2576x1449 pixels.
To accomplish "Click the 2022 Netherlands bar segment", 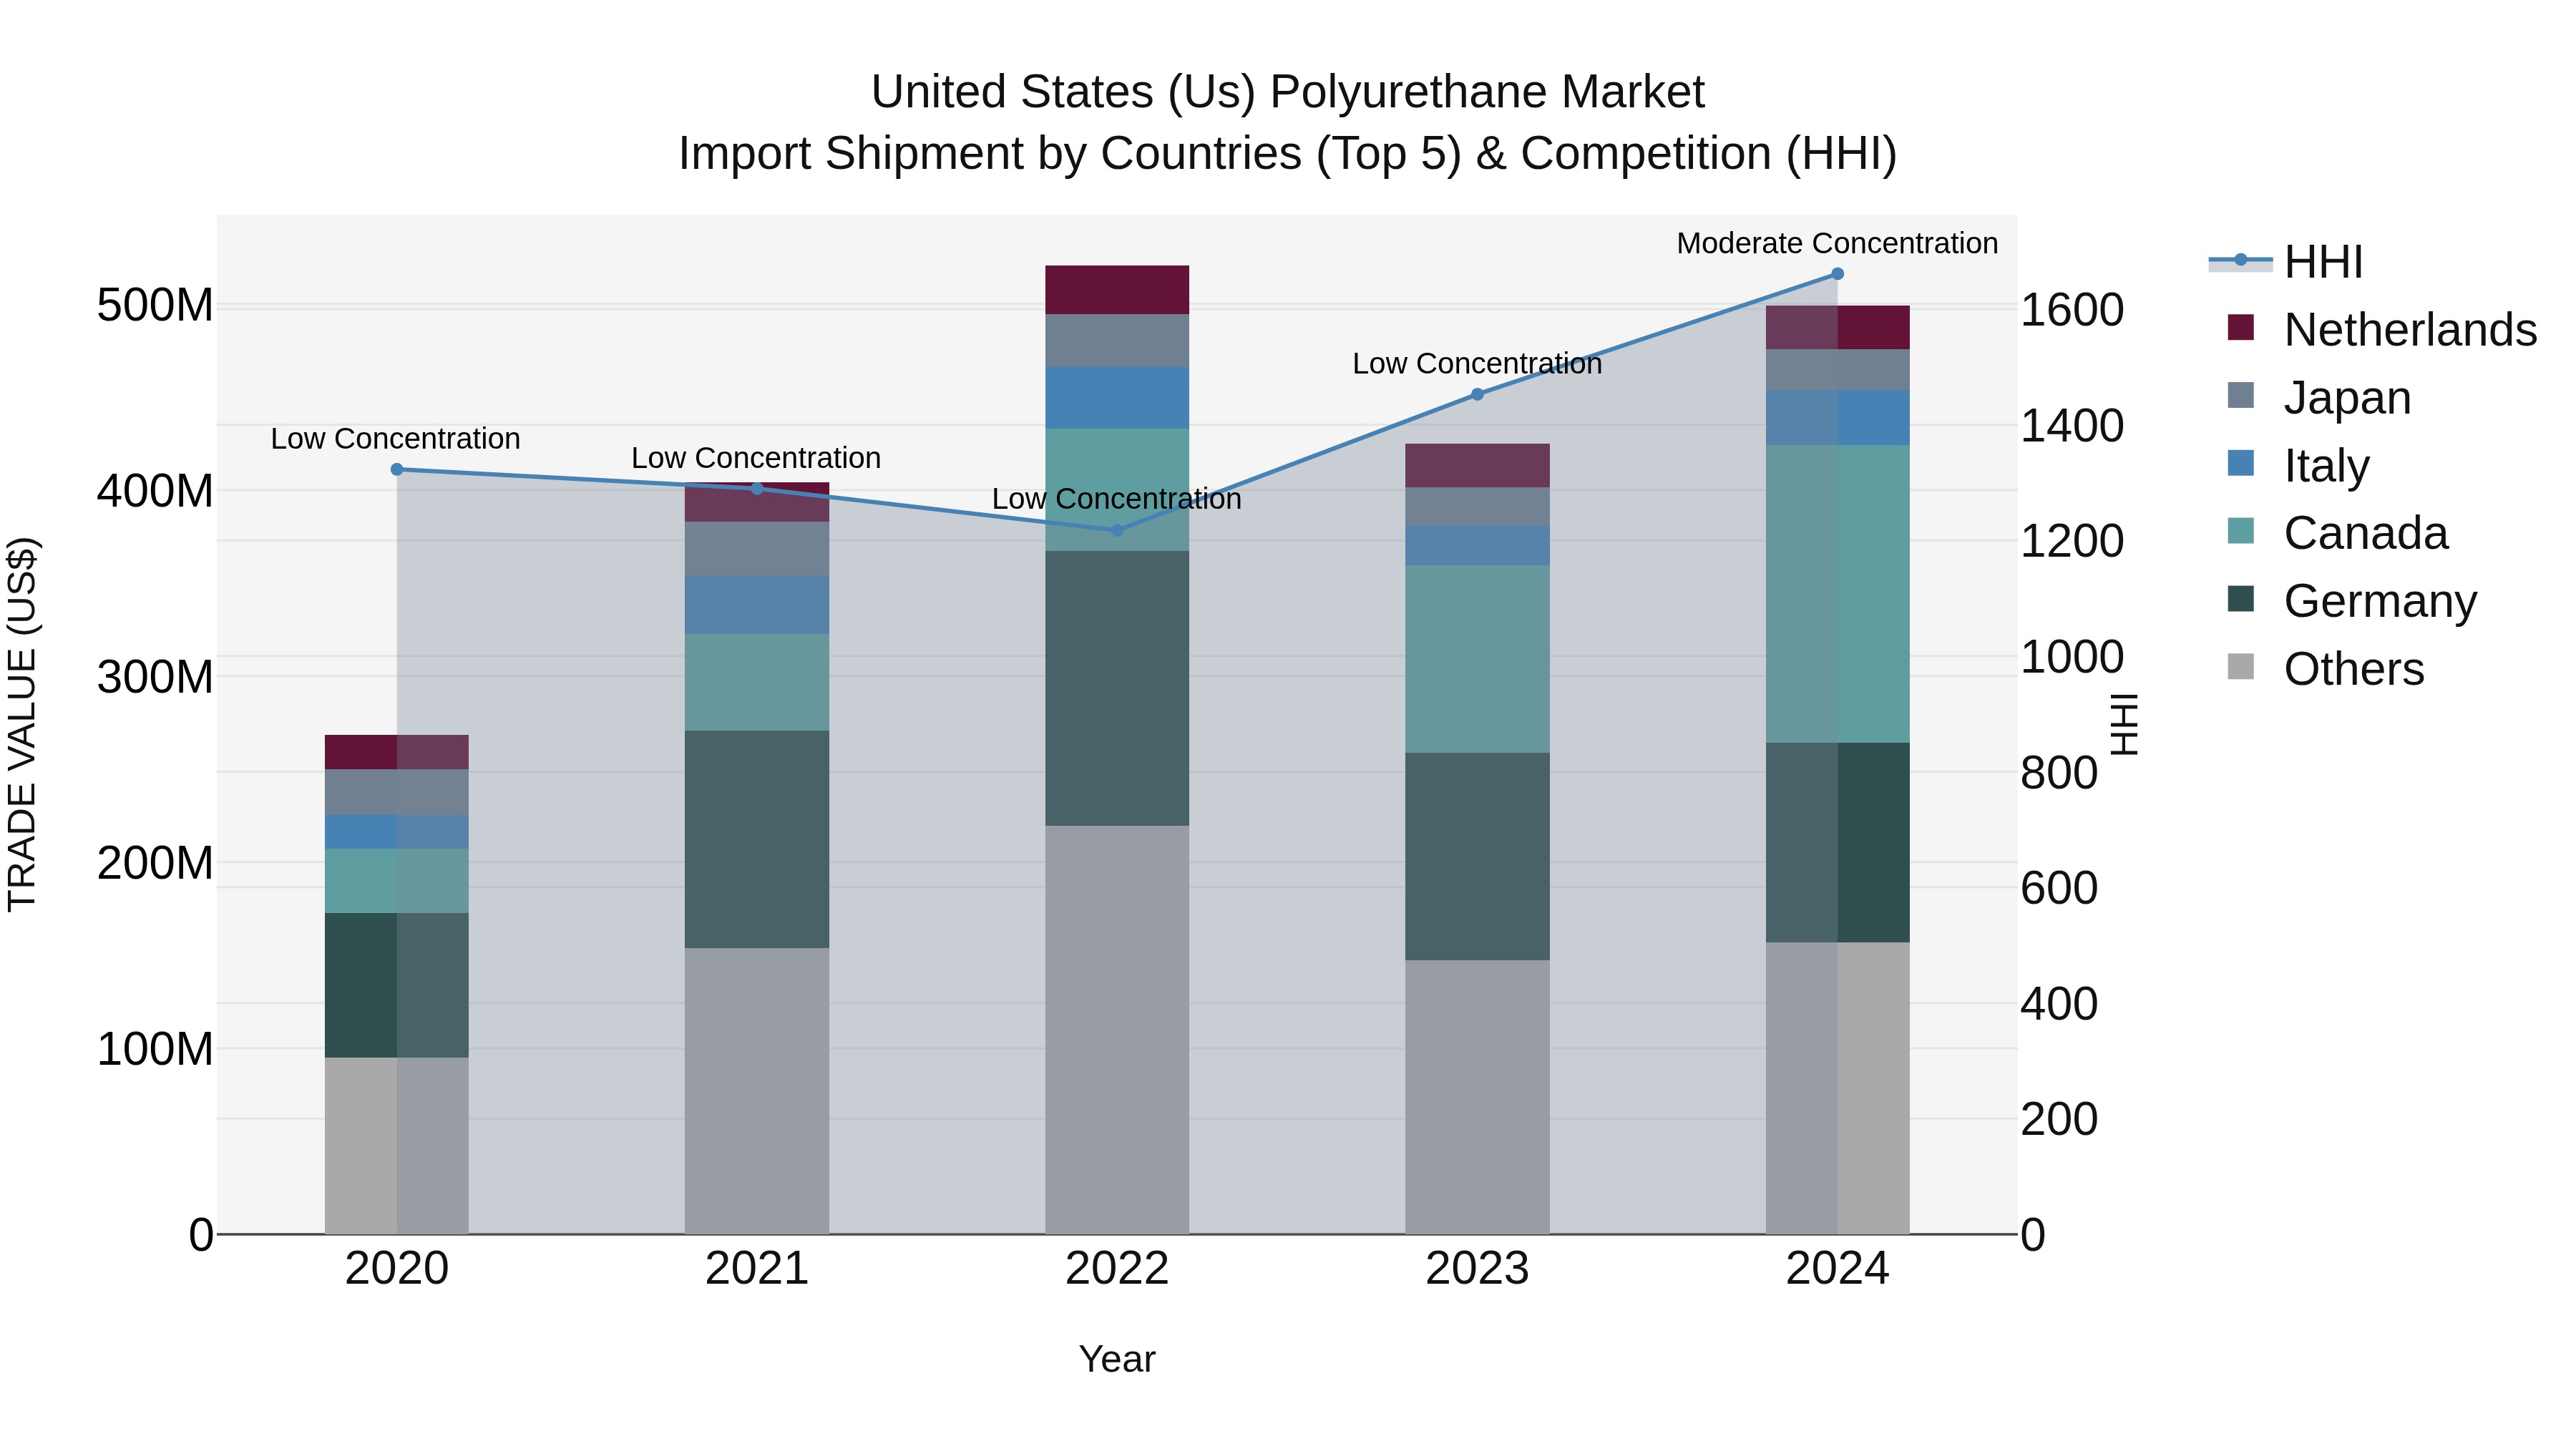I will [x=1117, y=290].
